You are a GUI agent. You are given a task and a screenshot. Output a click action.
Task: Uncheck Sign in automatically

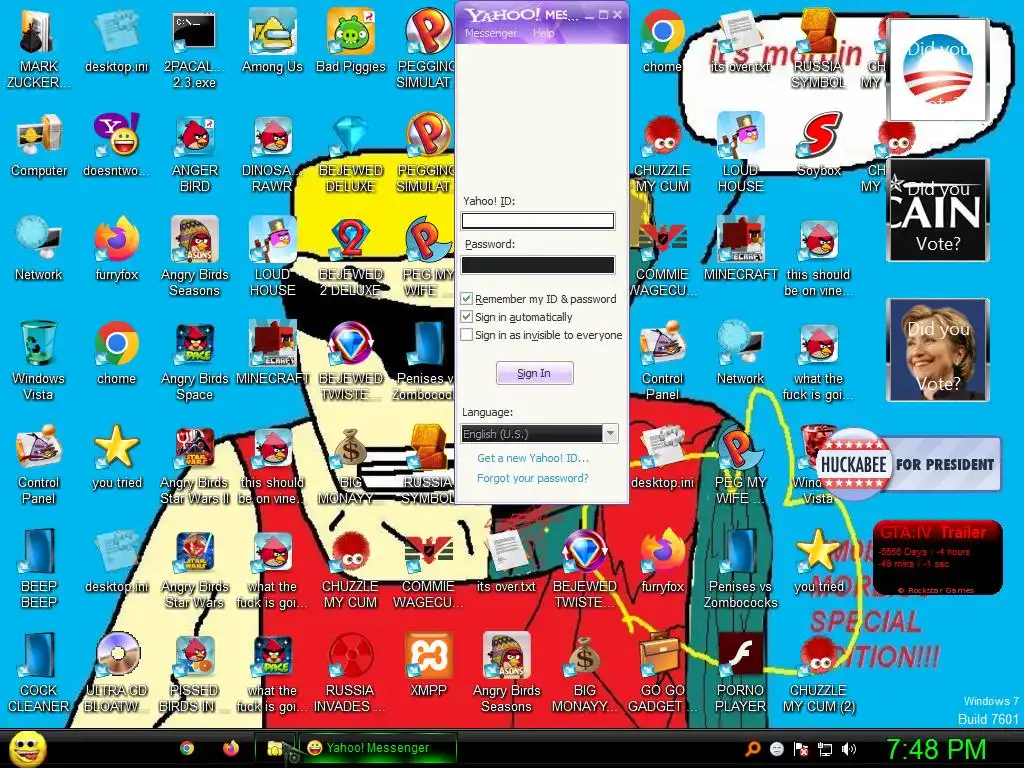[466, 317]
